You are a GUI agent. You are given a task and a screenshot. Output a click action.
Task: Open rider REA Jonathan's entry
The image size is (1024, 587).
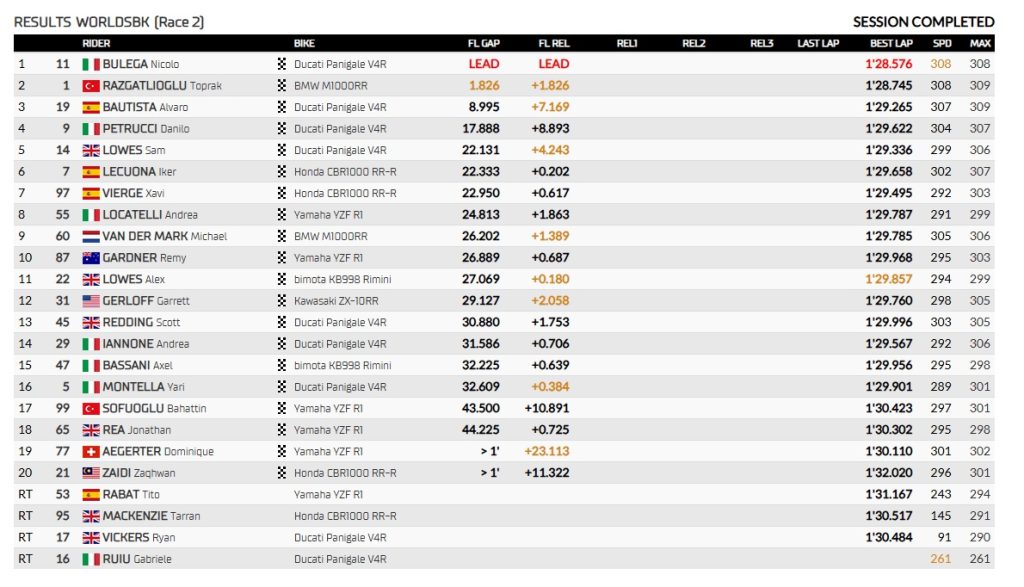click(136, 430)
